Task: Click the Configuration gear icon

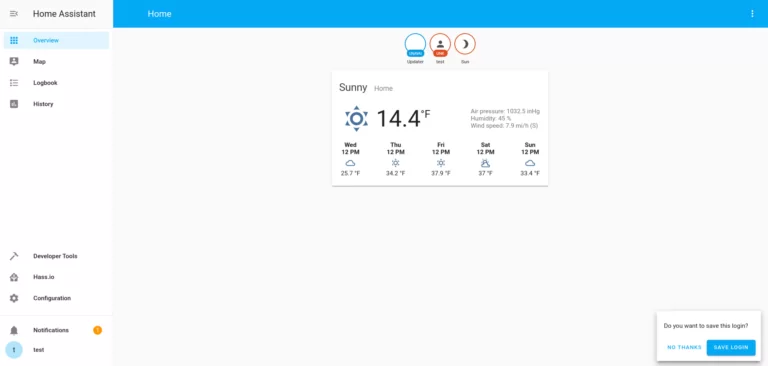Action: click(x=14, y=298)
